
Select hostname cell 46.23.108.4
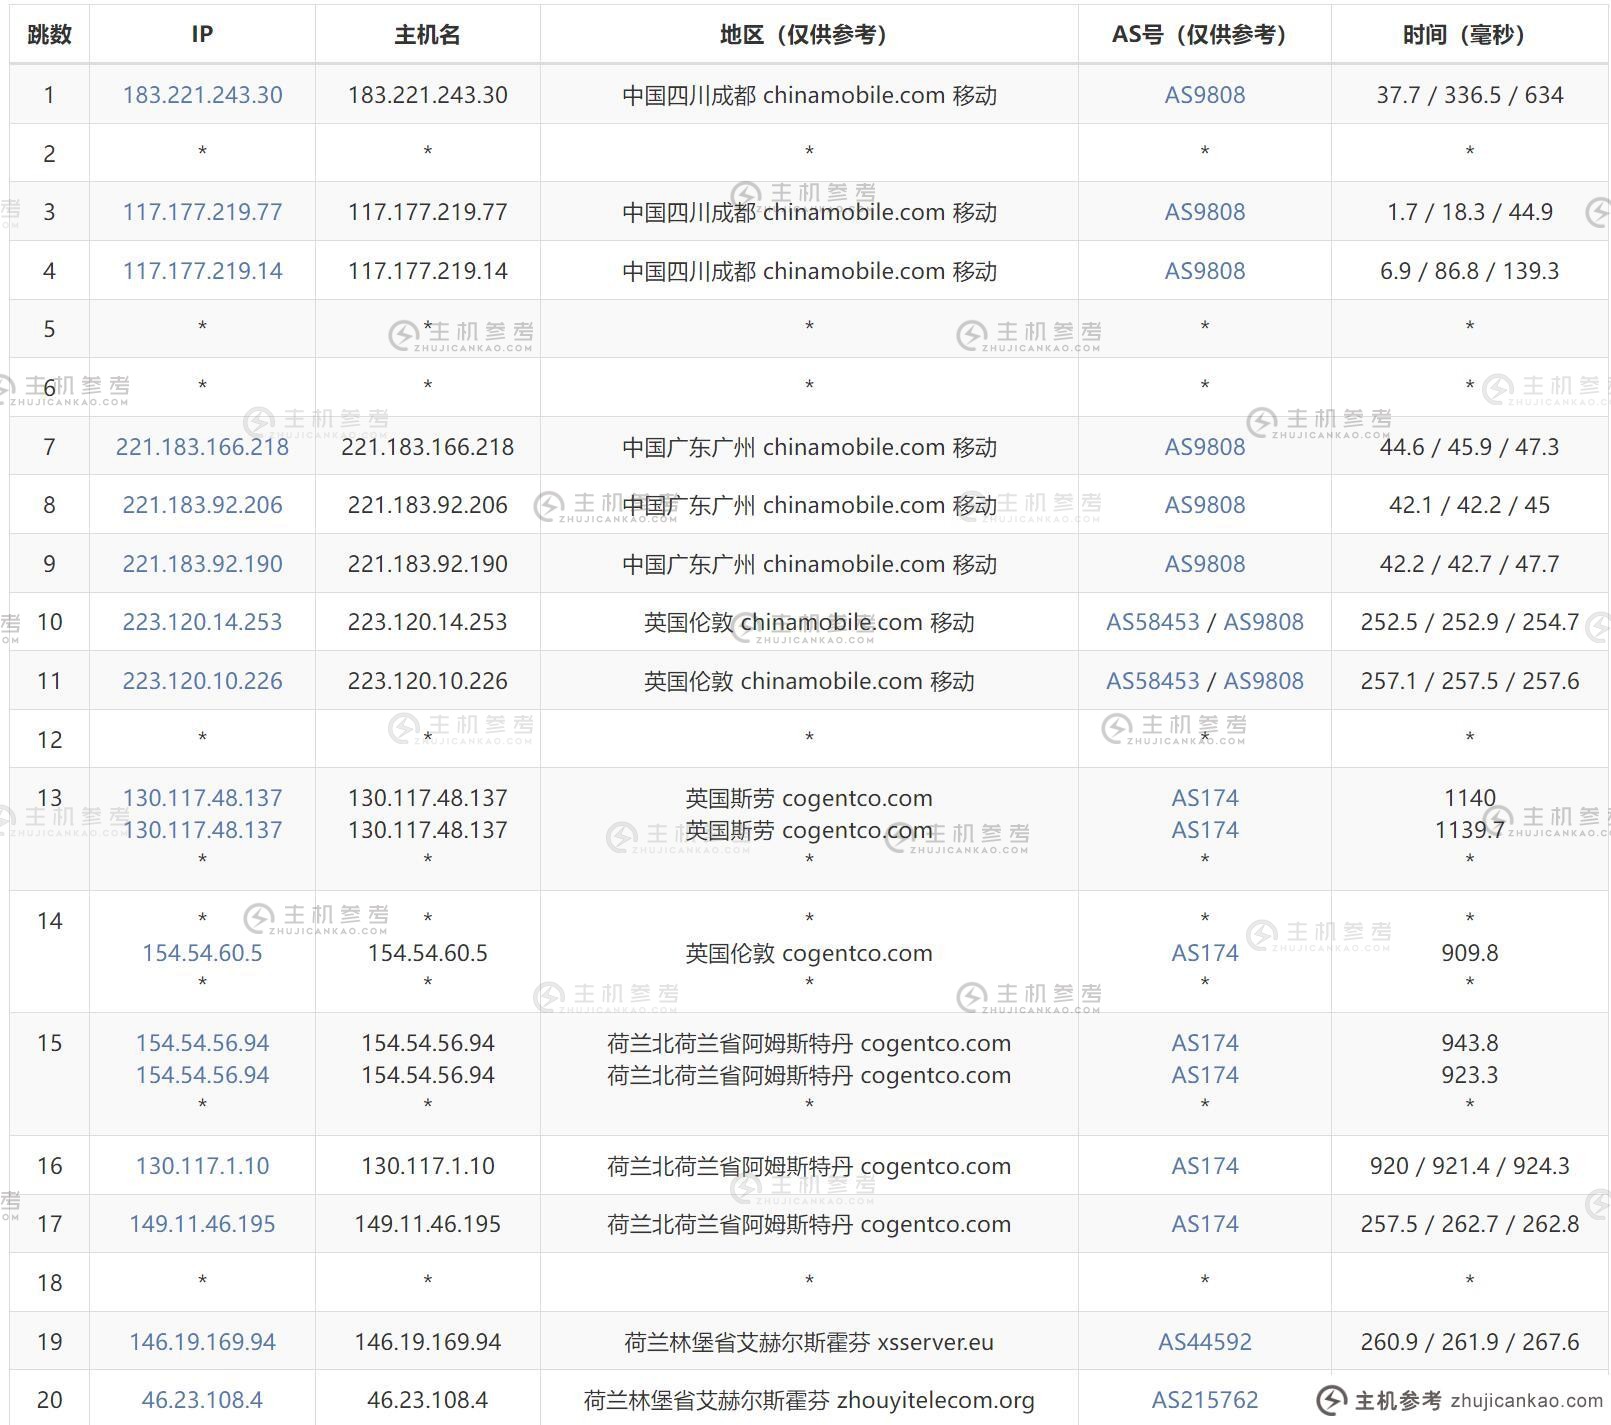tap(427, 1400)
